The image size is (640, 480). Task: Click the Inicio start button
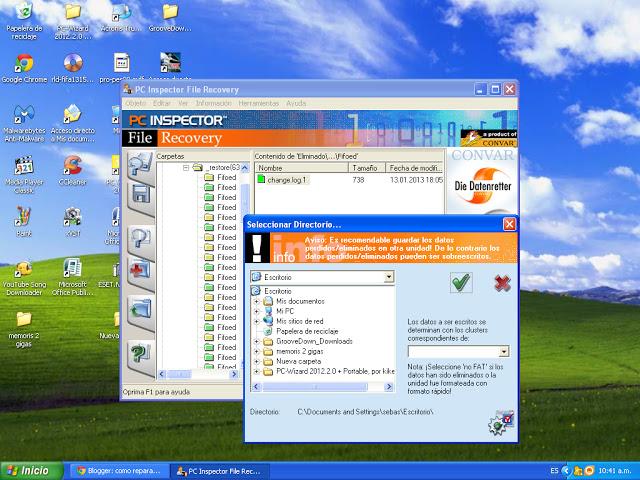29,469
